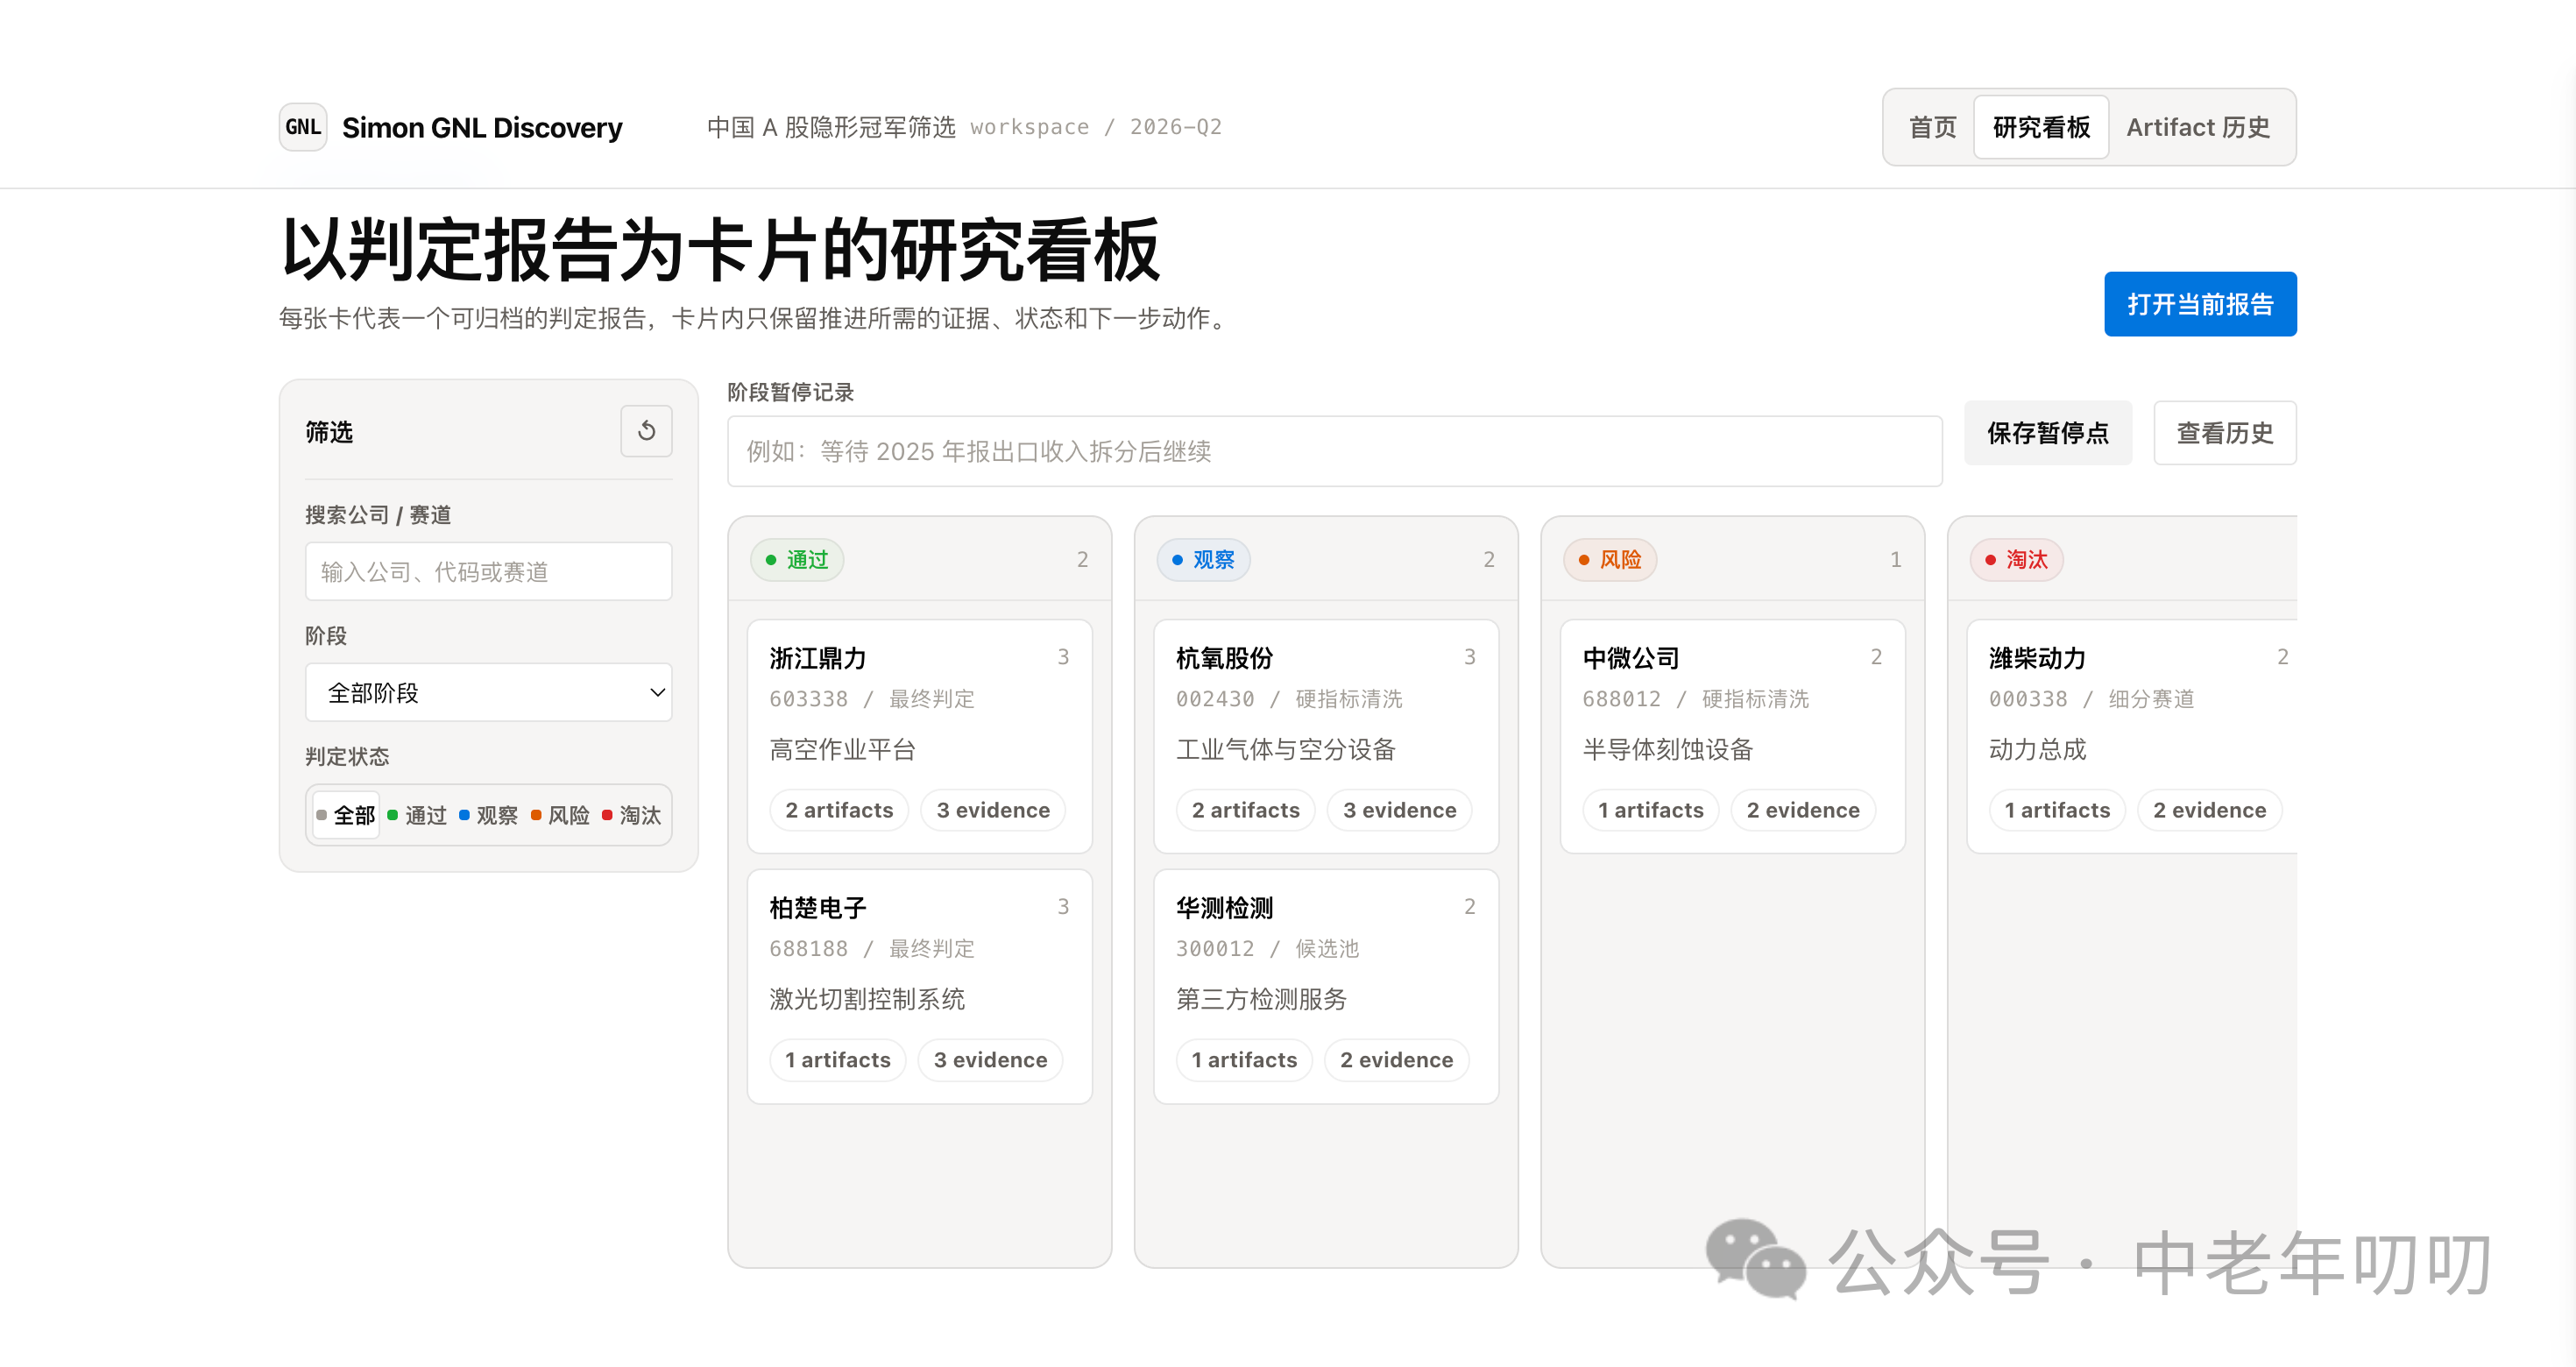
Task: Click 3 evidence chip on 杭氧股份
Action: pyautogui.click(x=1399, y=810)
